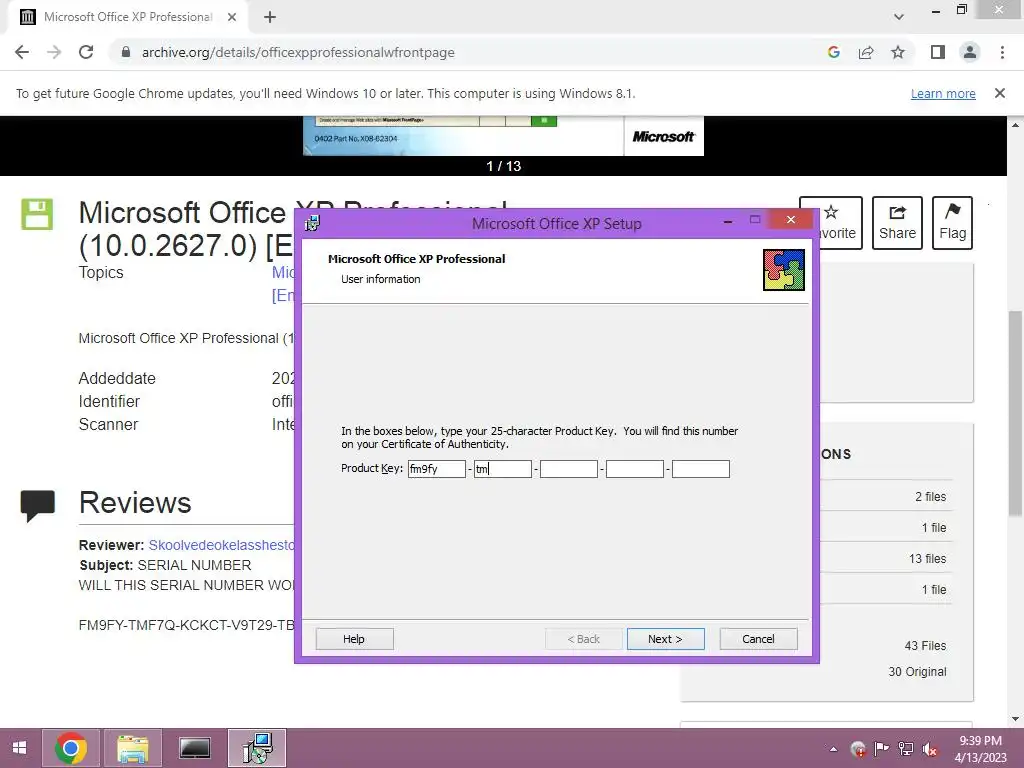Viewport: 1024px width, 768px height.
Task: Open the Chrome profile avatar
Action: pyautogui.click(x=970, y=52)
